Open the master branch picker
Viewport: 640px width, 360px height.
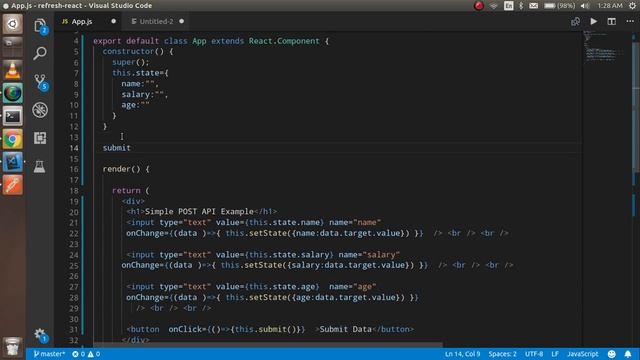49,354
